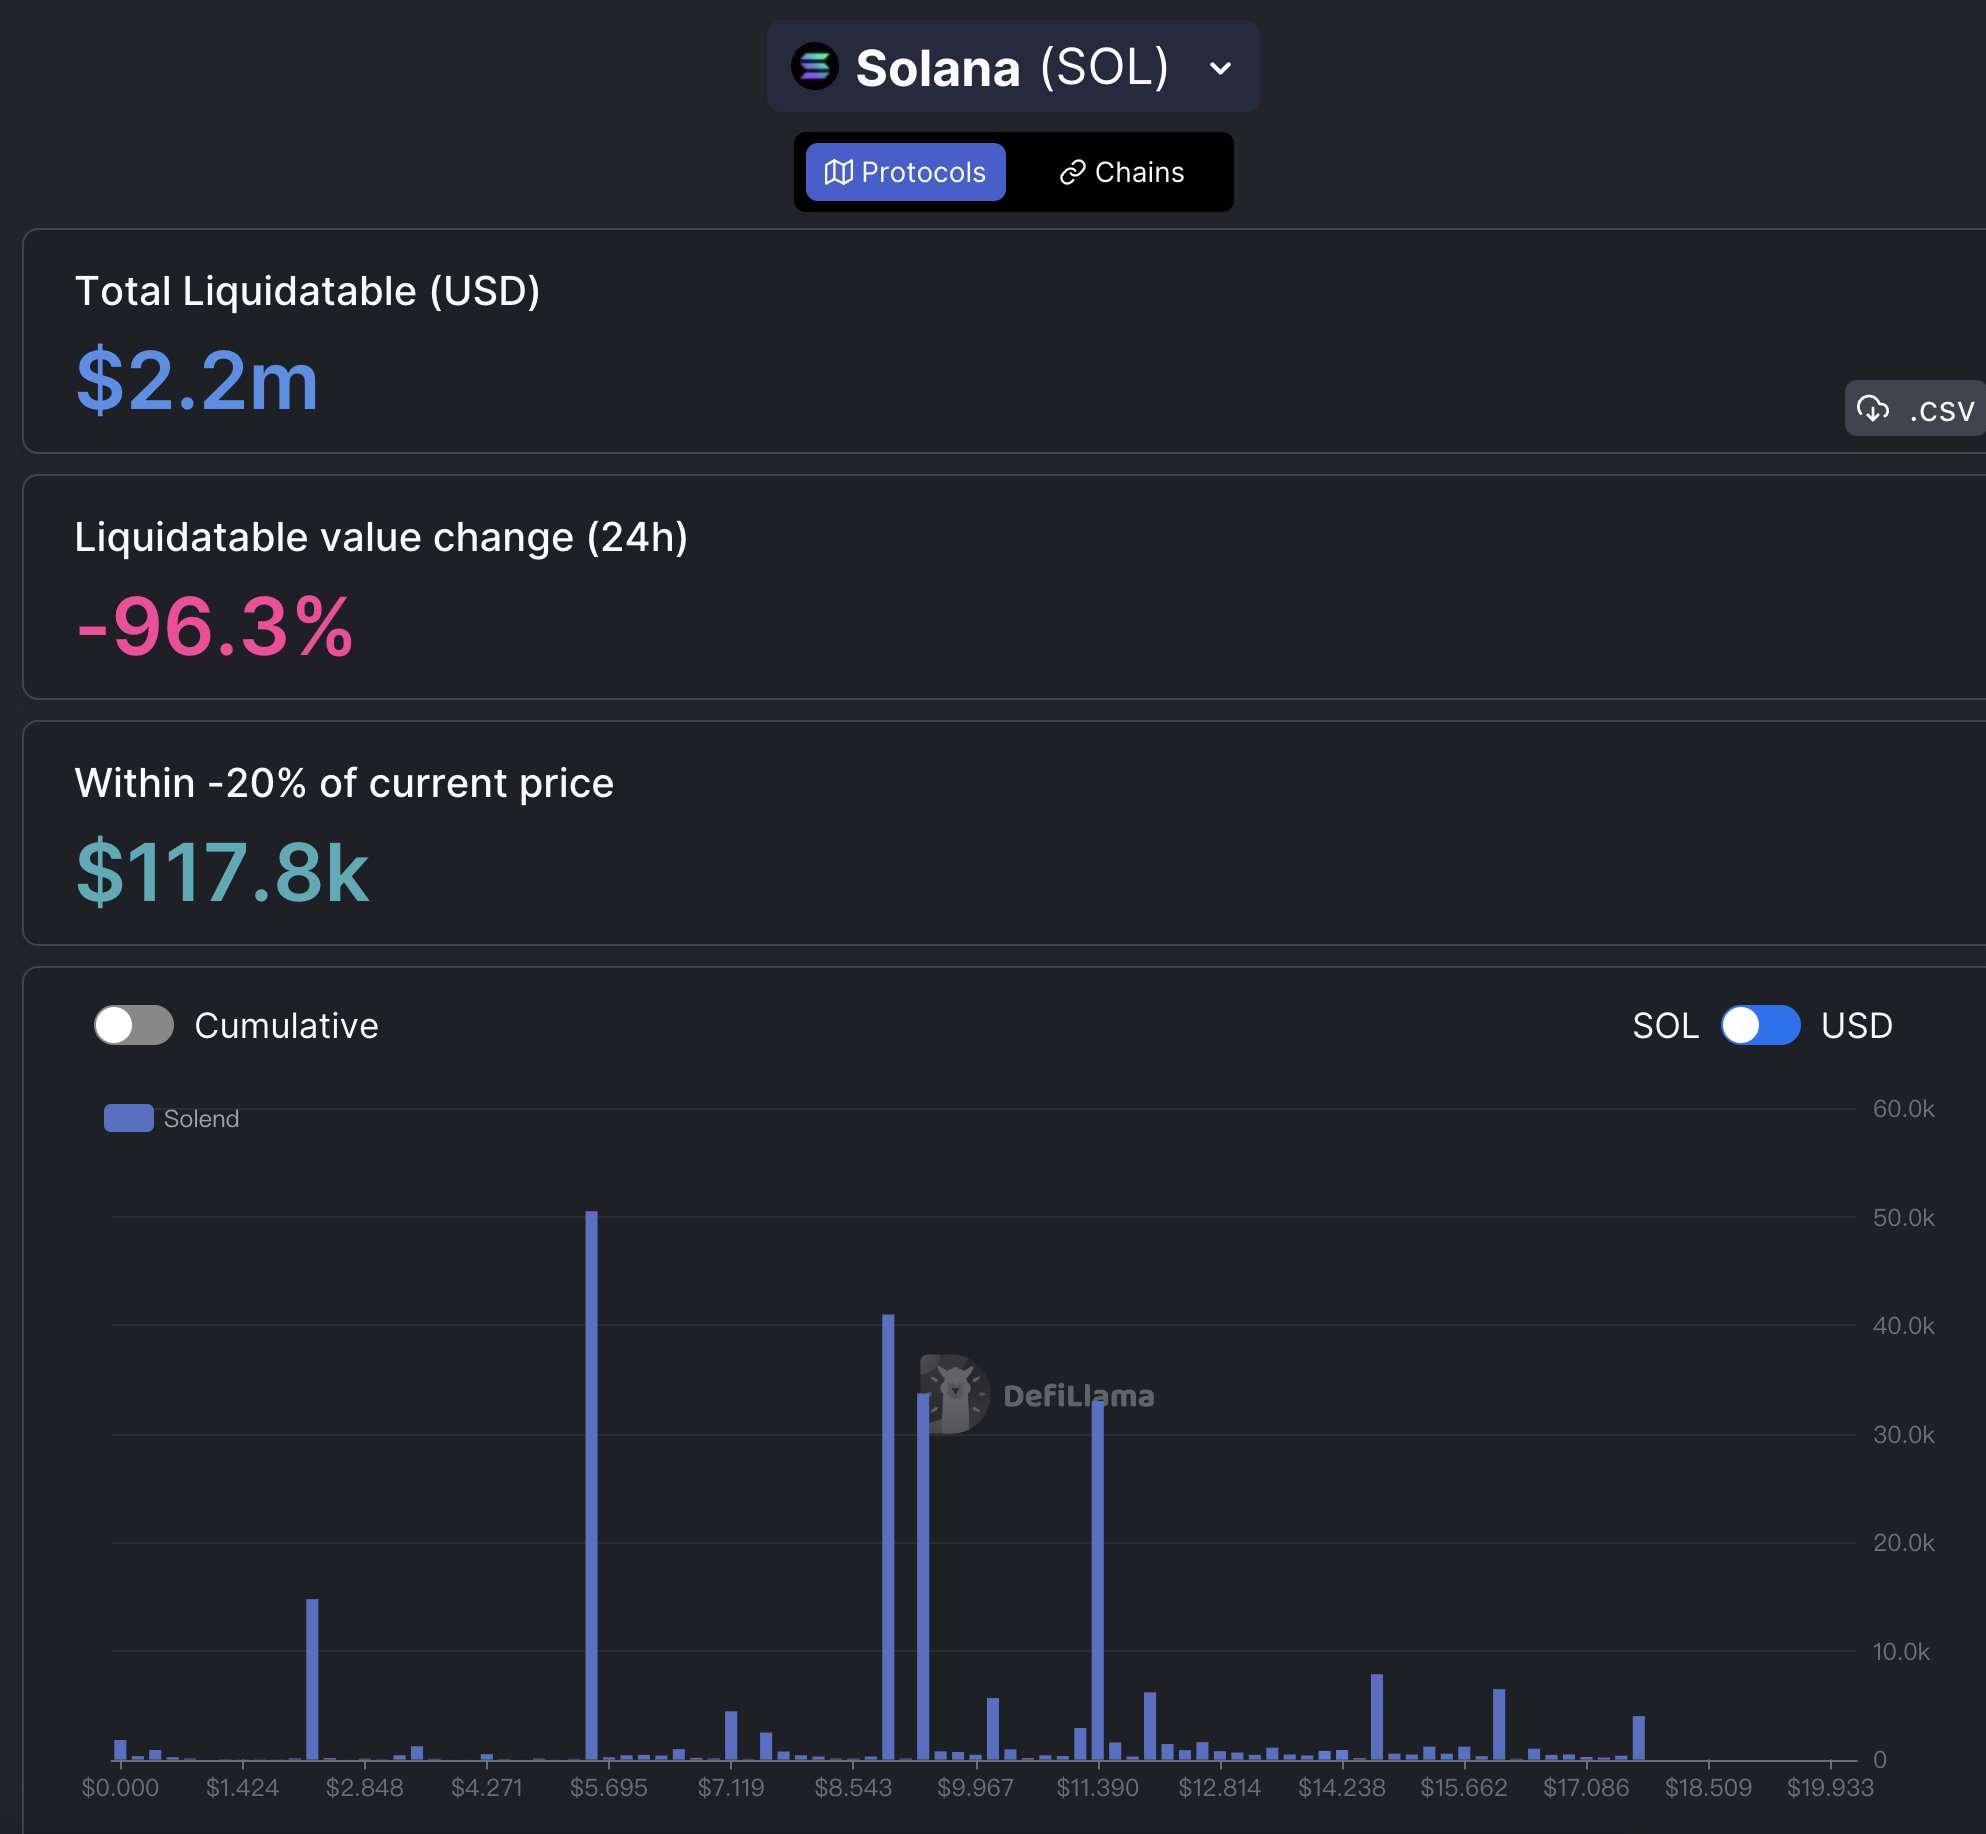The height and width of the screenshot is (1834, 1986).
Task: Download data with the .csv button
Action: point(1915,408)
